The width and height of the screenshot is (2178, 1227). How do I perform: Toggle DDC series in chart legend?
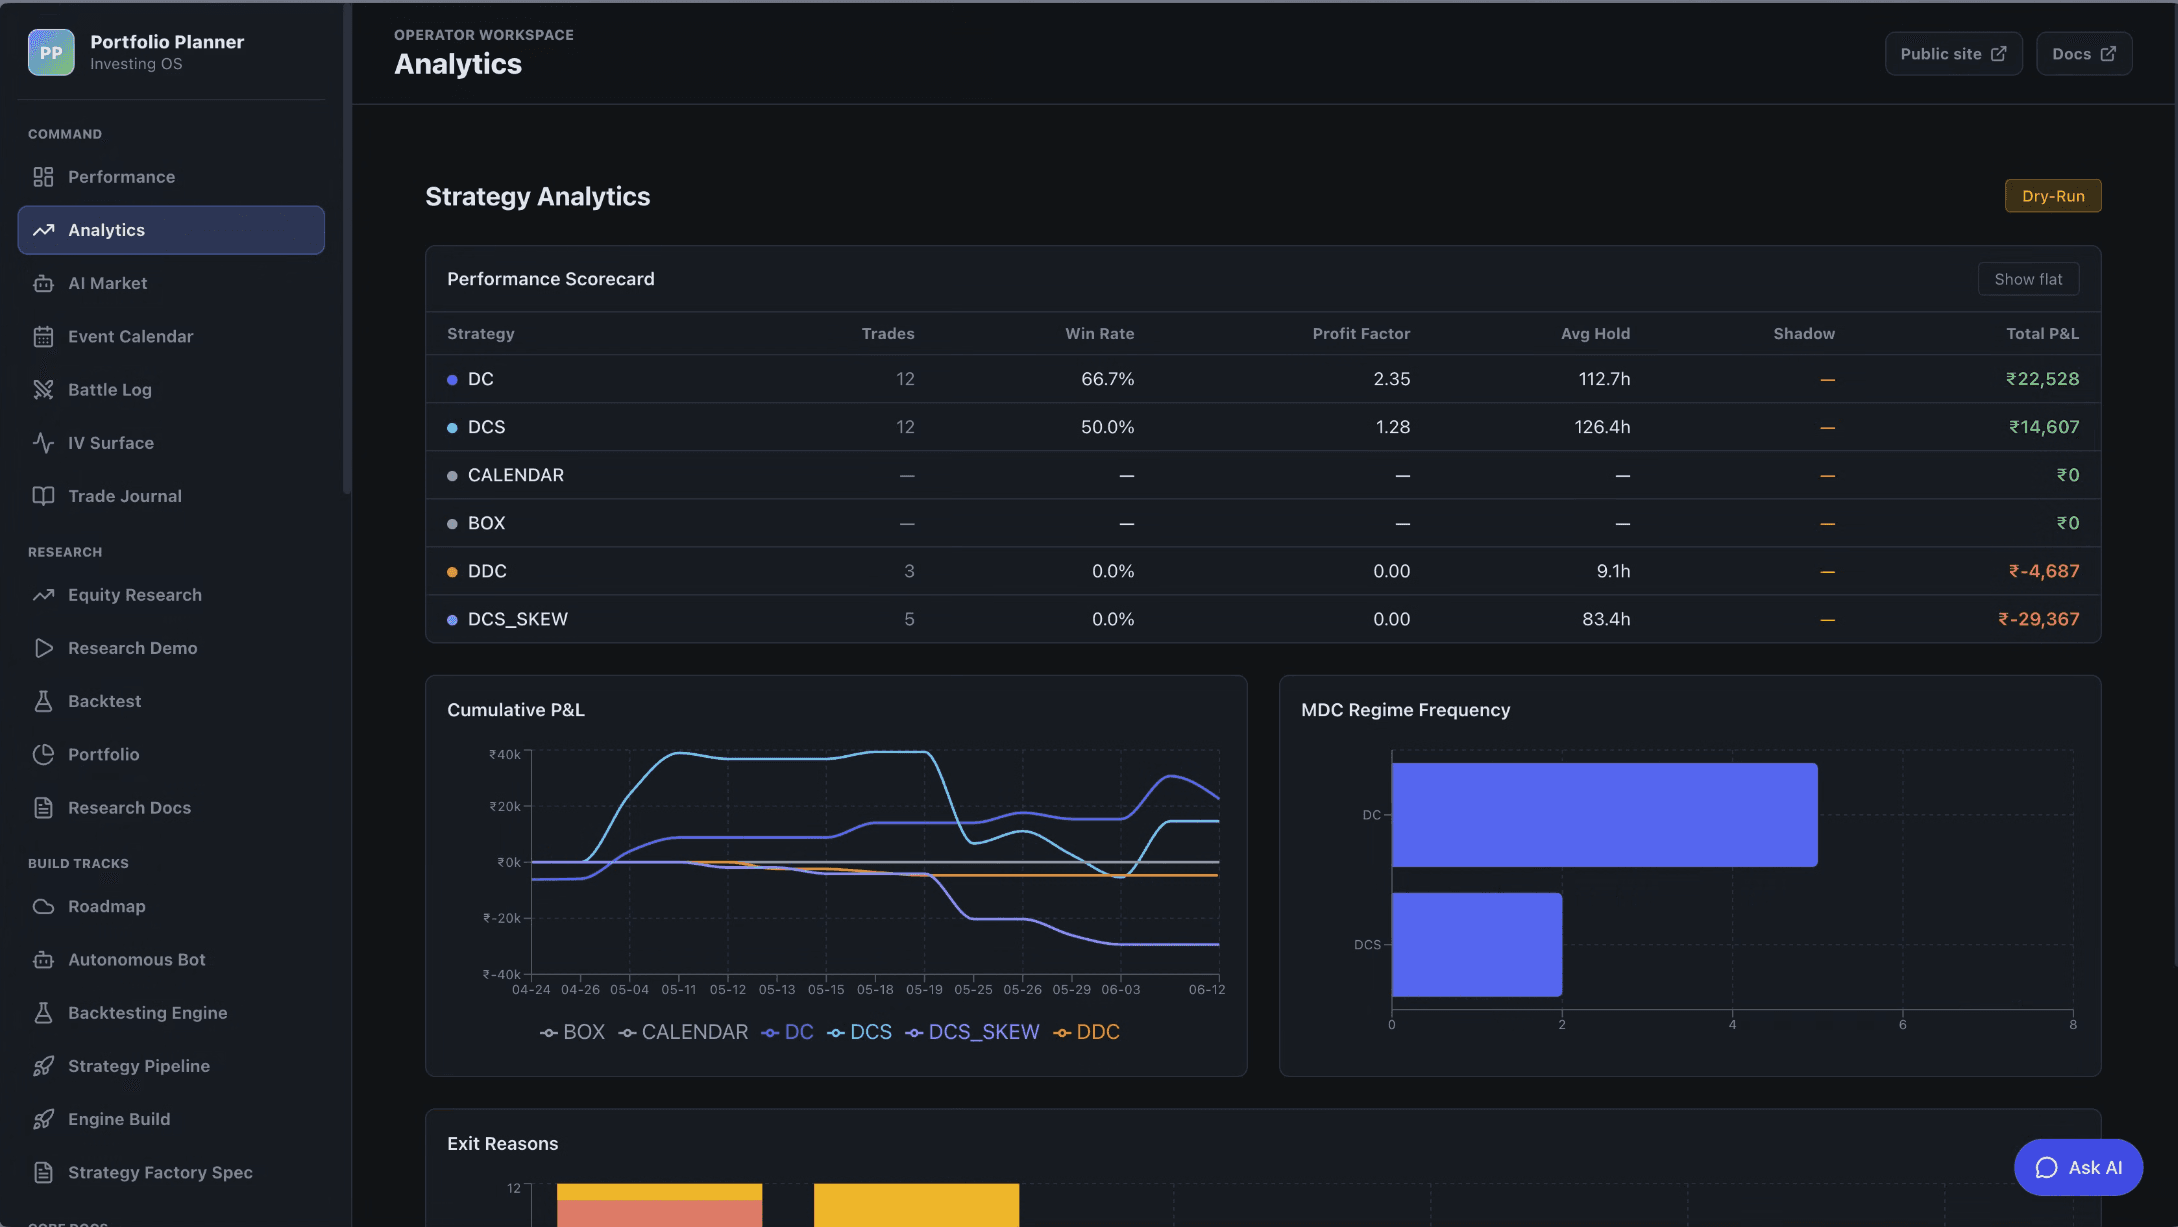(x=1086, y=1032)
